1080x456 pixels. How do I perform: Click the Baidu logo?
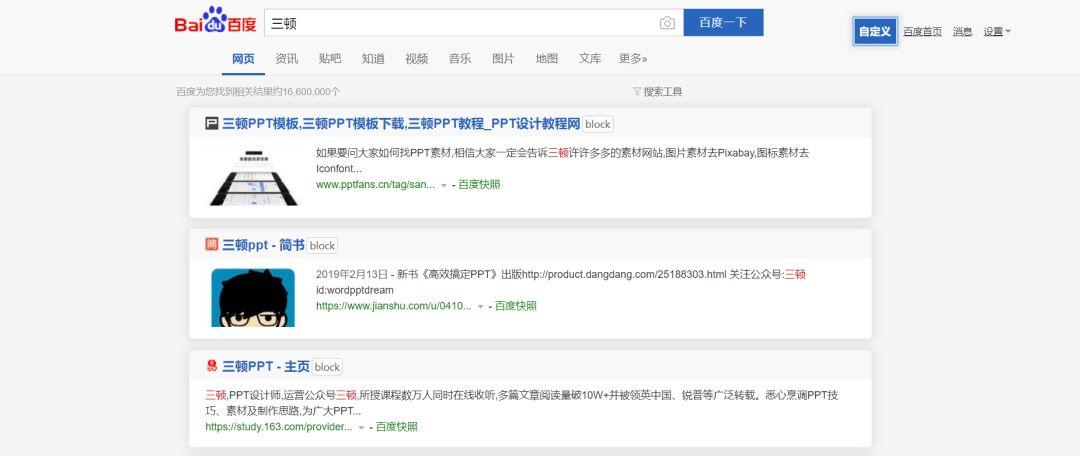pyautogui.click(x=215, y=21)
